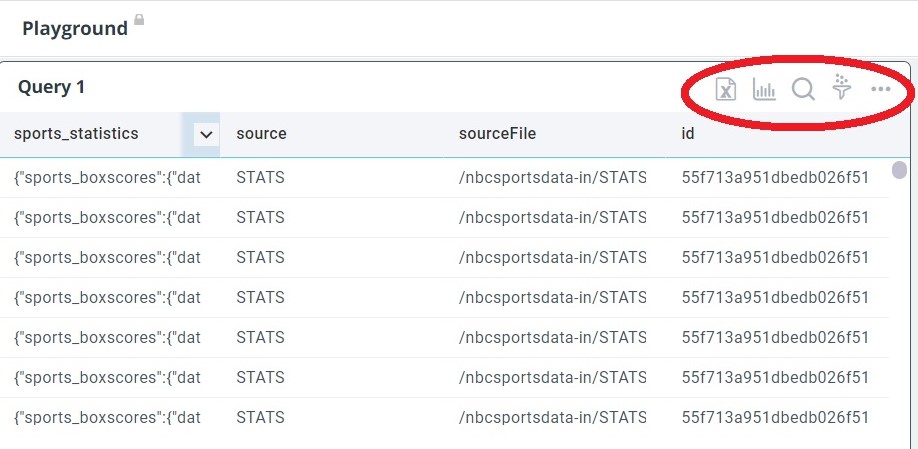This screenshot has width=918, height=449.
Task: Select the fifth row's sports_boxscores cell
Action: coord(107,337)
